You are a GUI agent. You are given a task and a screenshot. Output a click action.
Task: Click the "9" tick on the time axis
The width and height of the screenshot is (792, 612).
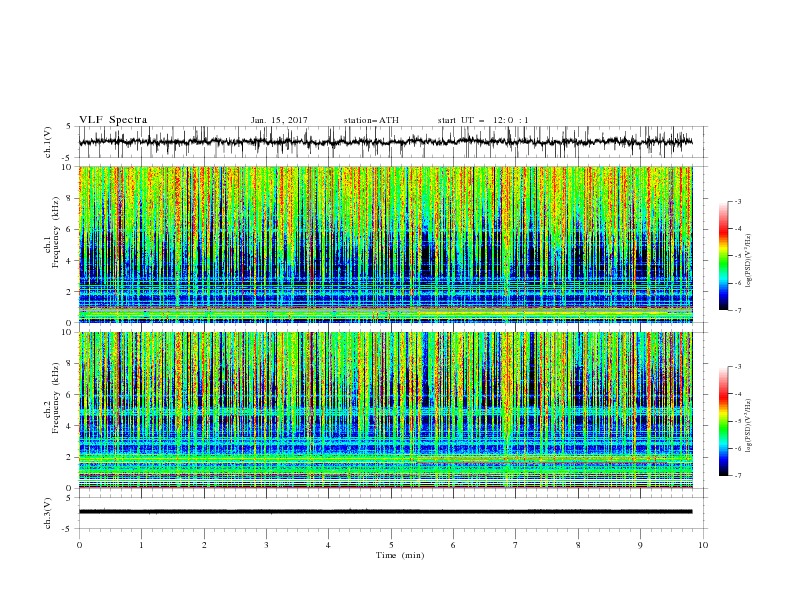(x=640, y=545)
